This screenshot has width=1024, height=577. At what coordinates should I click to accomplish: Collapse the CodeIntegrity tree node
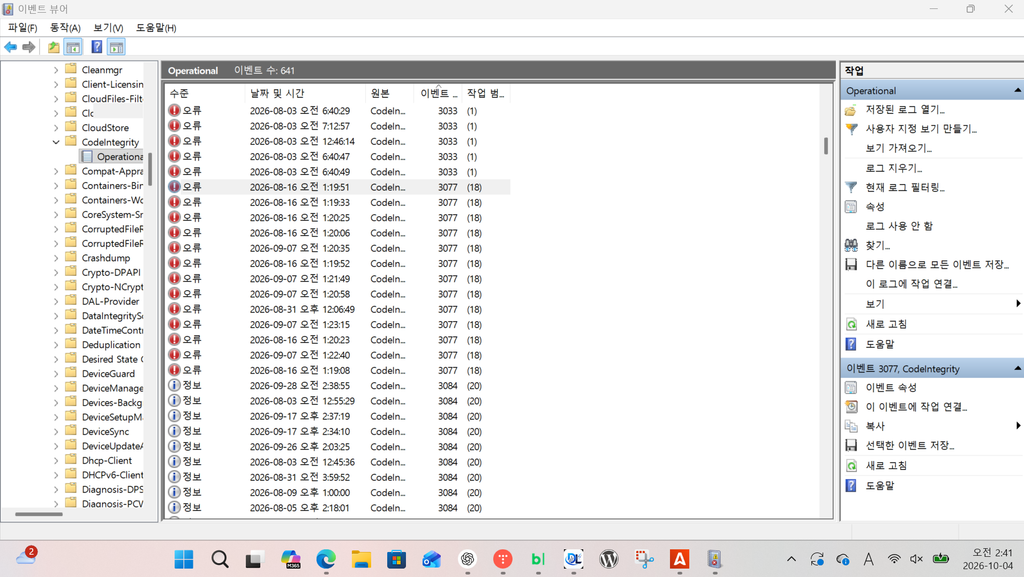point(56,142)
